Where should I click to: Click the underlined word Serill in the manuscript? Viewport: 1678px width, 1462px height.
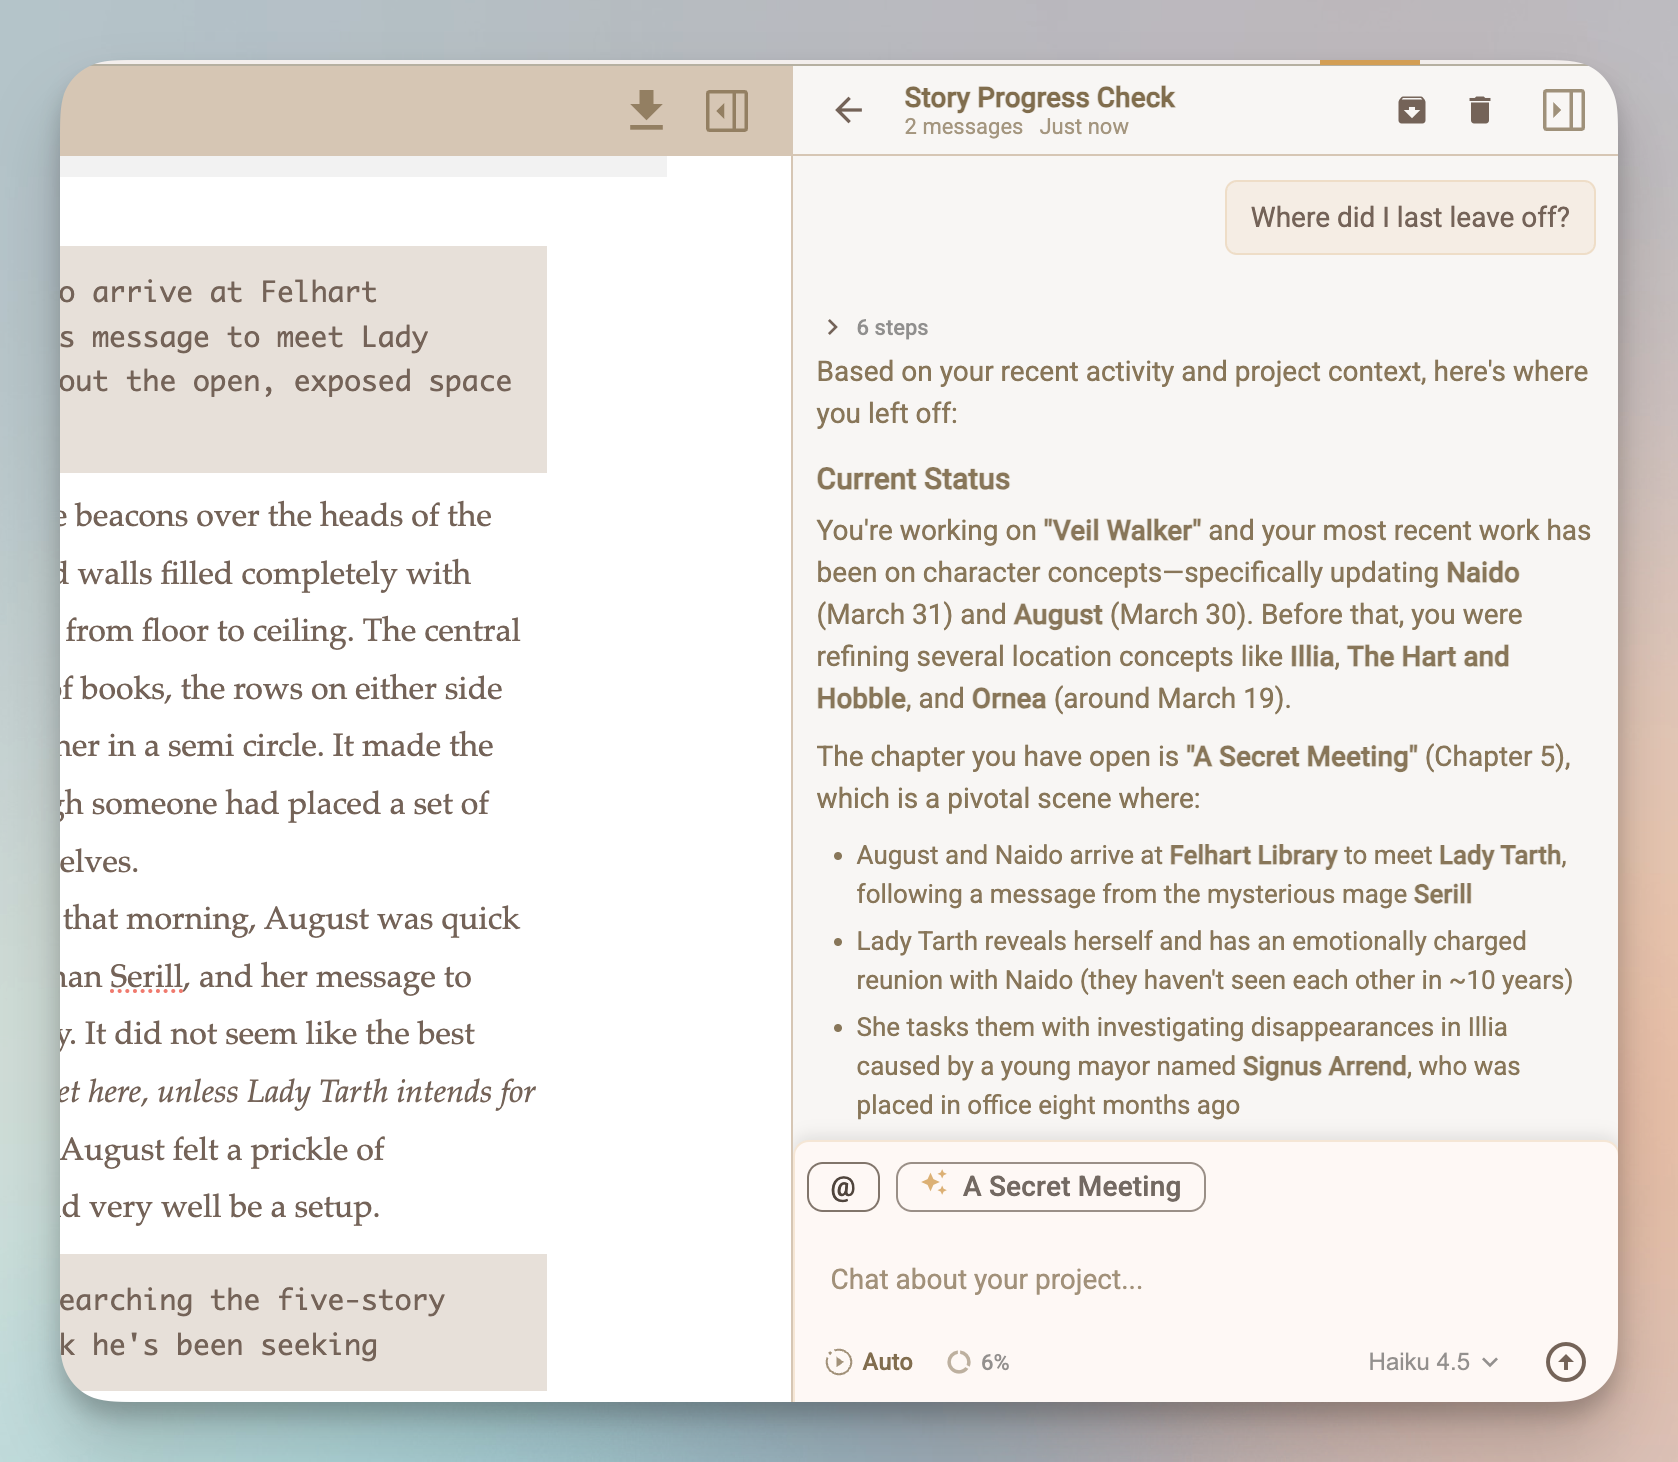click(x=145, y=976)
